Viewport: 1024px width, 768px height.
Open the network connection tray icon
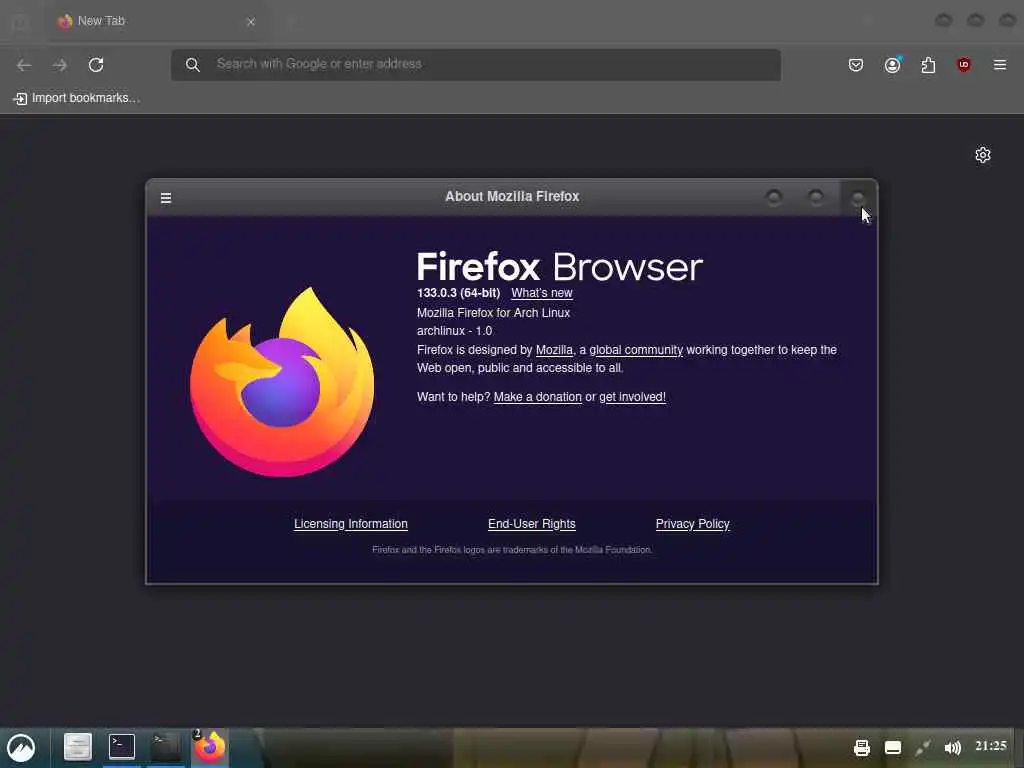click(x=923, y=748)
